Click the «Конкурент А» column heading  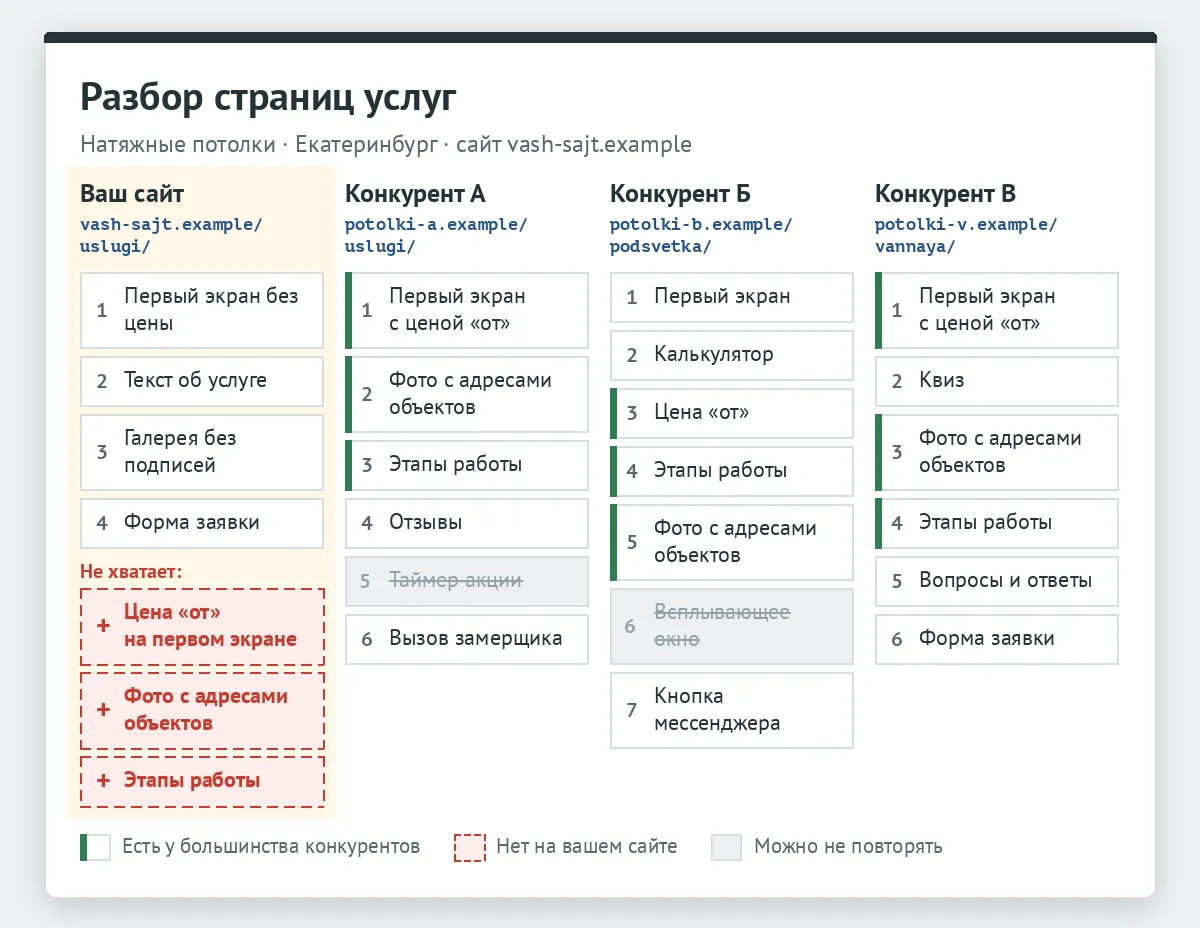pos(415,194)
